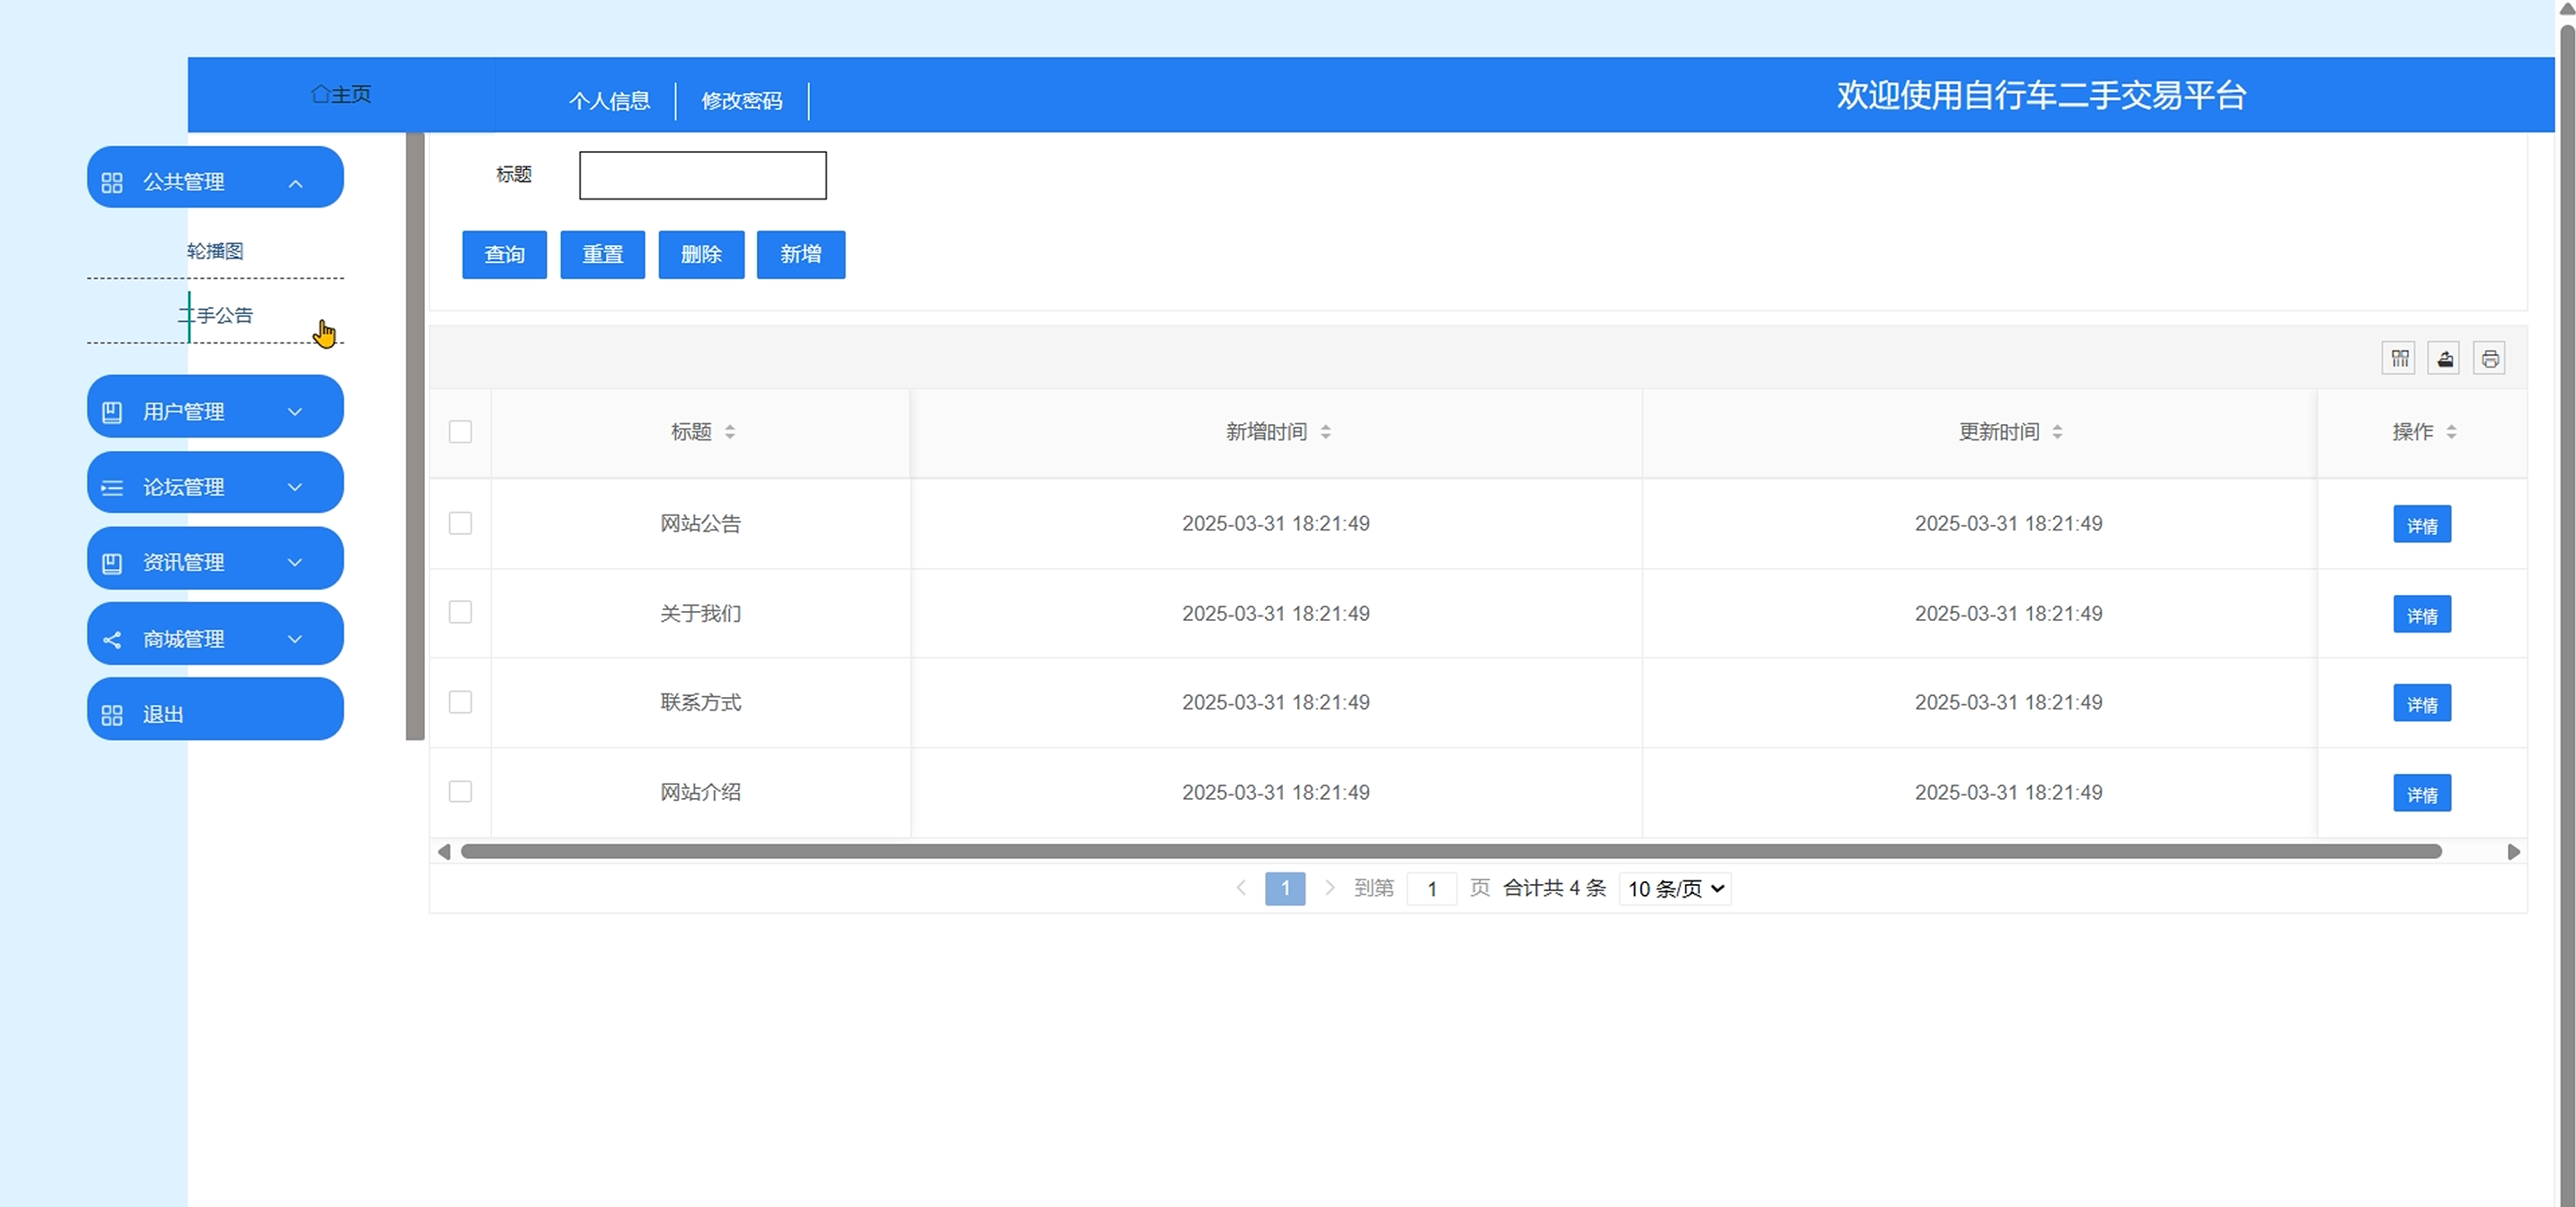Image resolution: width=2576 pixels, height=1207 pixels.
Task: Click the 标题 search input field
Action: [x=702, y=175]
